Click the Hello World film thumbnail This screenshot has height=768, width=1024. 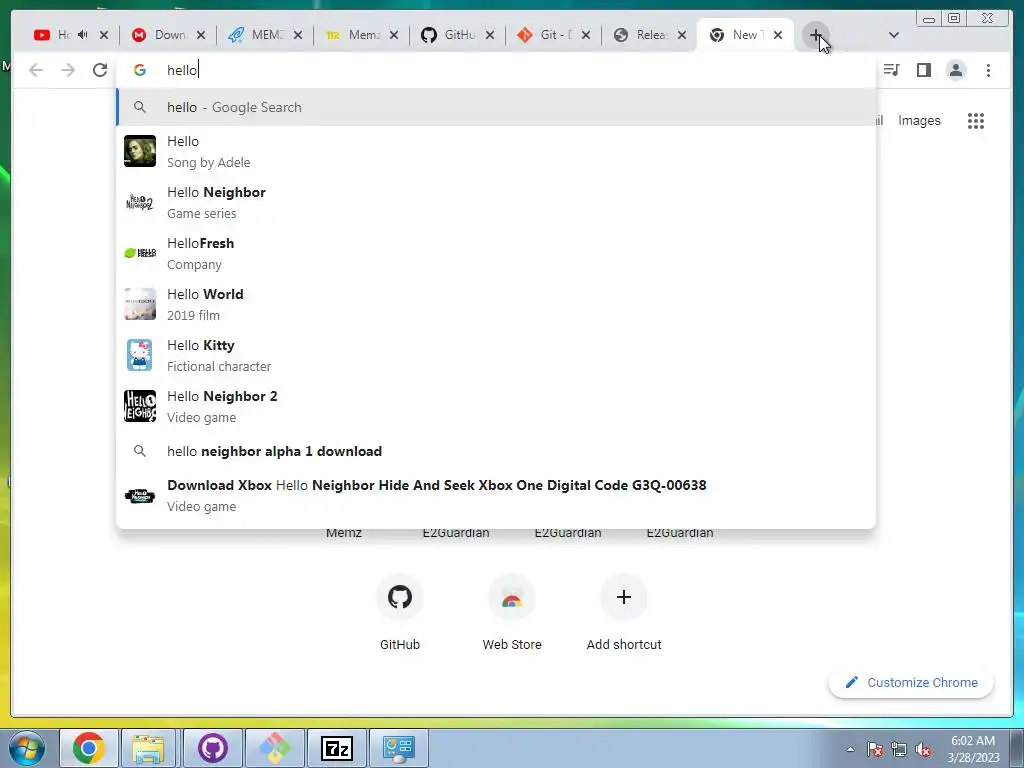140,304
